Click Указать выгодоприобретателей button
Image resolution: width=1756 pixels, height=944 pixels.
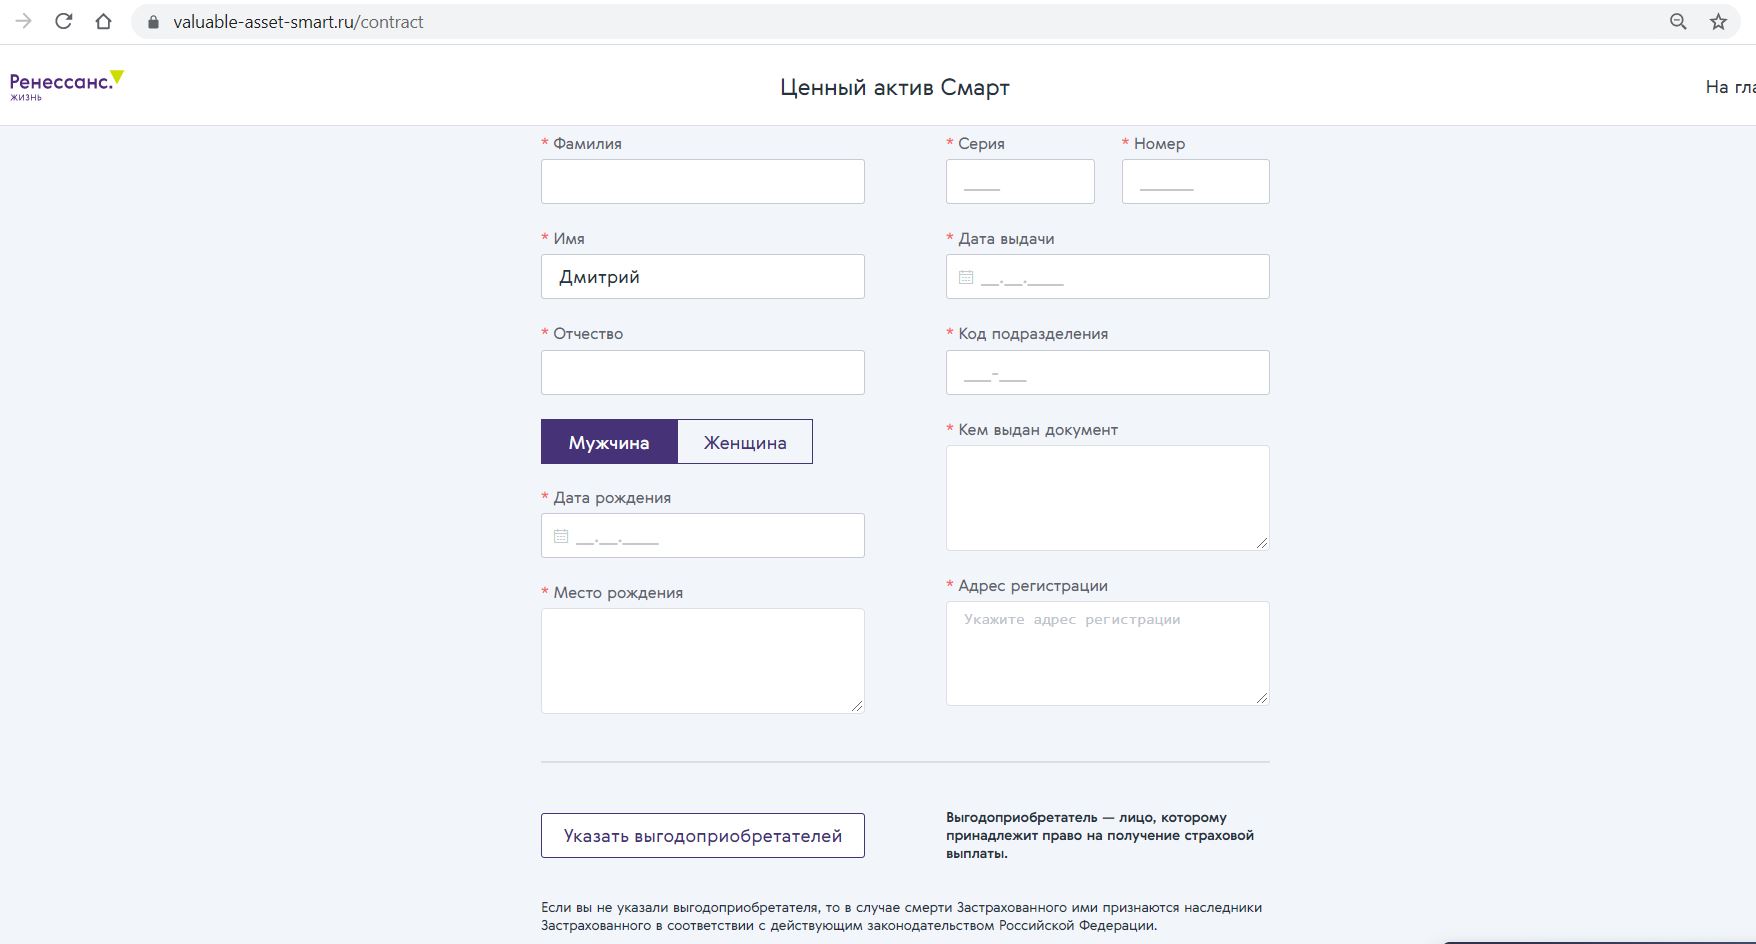point(703,836)
